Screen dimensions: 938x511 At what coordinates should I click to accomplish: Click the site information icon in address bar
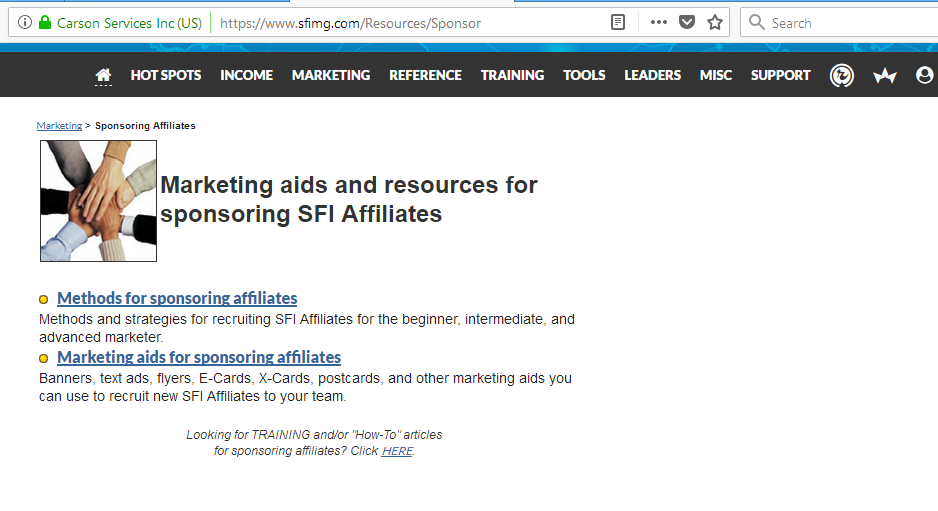pyautogui.click(x=25, y=23)
